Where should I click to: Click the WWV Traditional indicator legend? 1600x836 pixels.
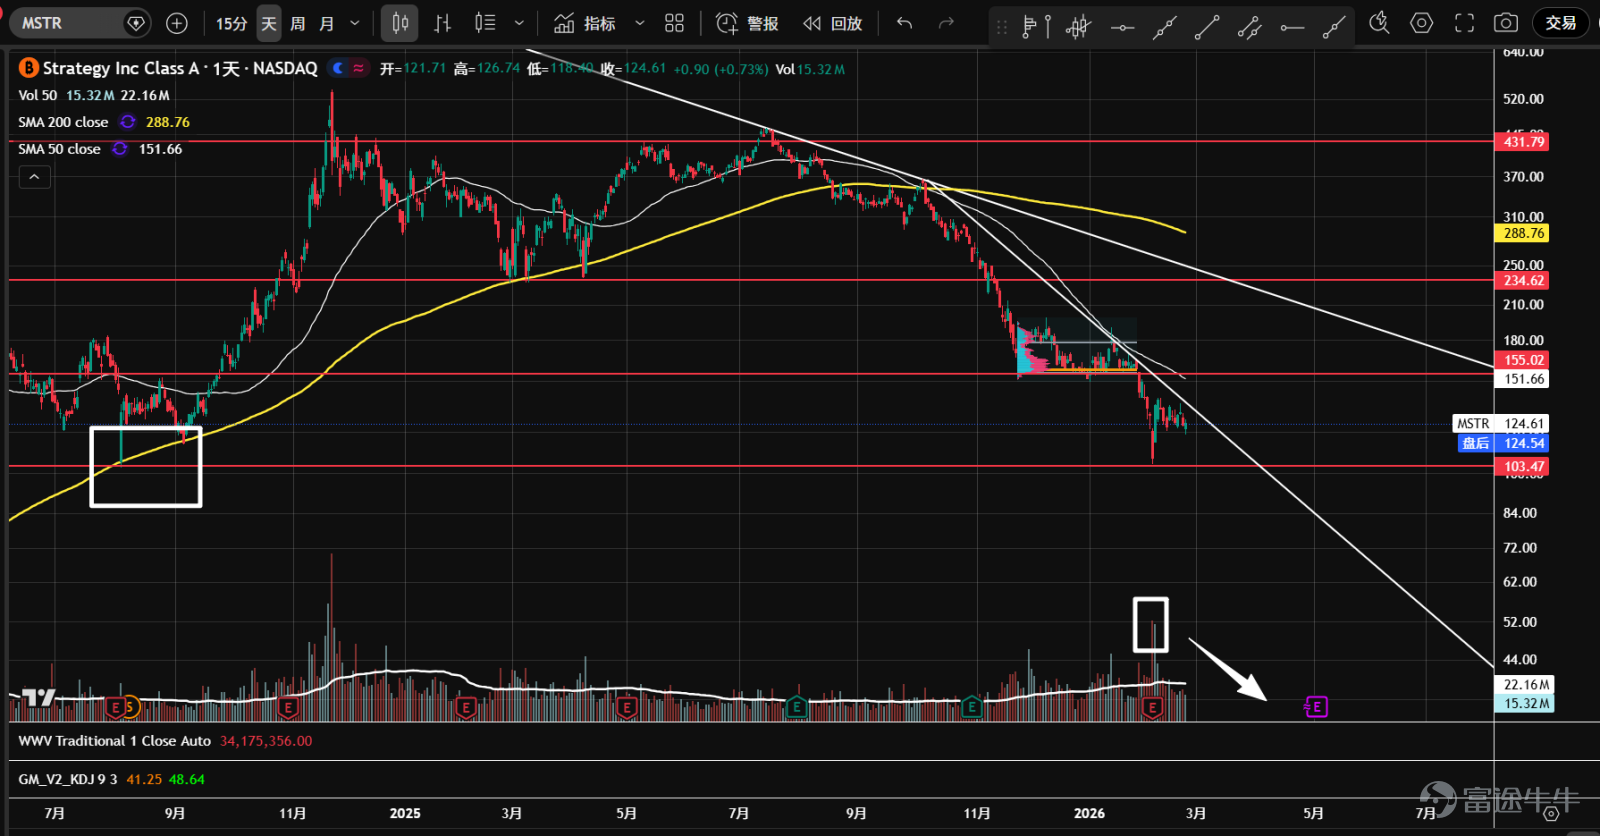(x=114, y=741)
